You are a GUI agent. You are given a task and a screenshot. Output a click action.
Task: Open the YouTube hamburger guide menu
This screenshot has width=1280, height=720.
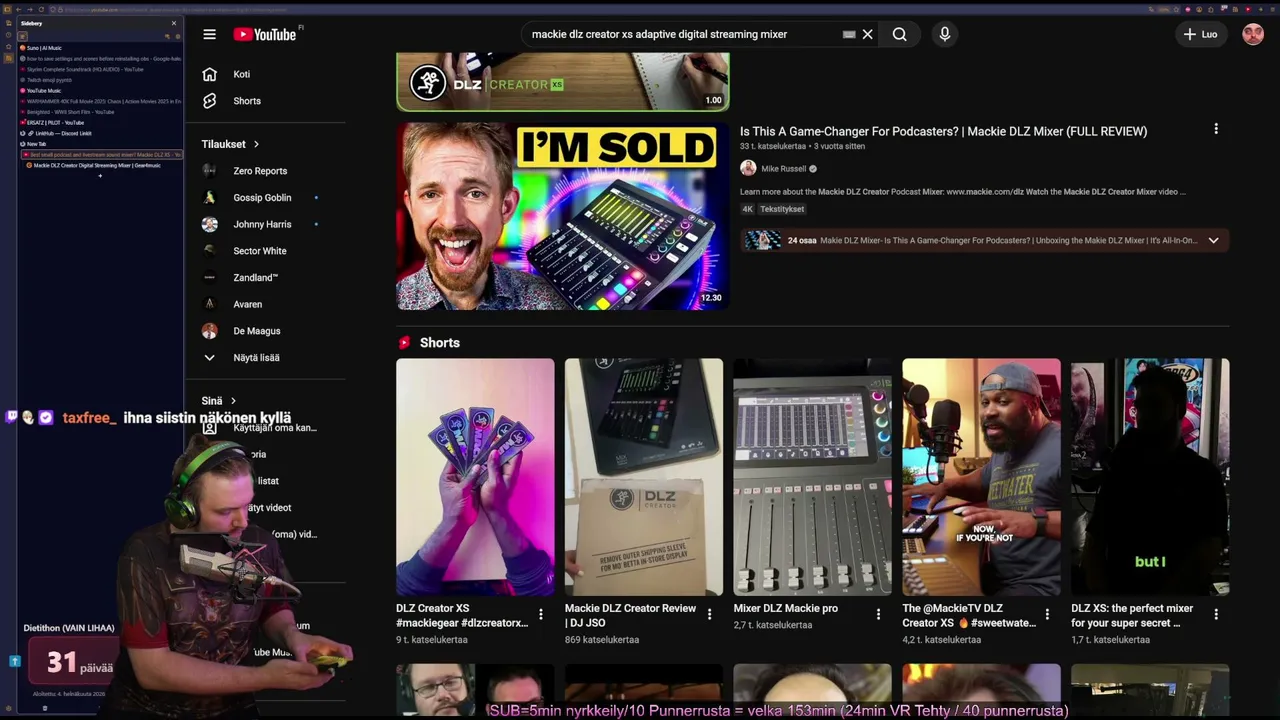209,34
